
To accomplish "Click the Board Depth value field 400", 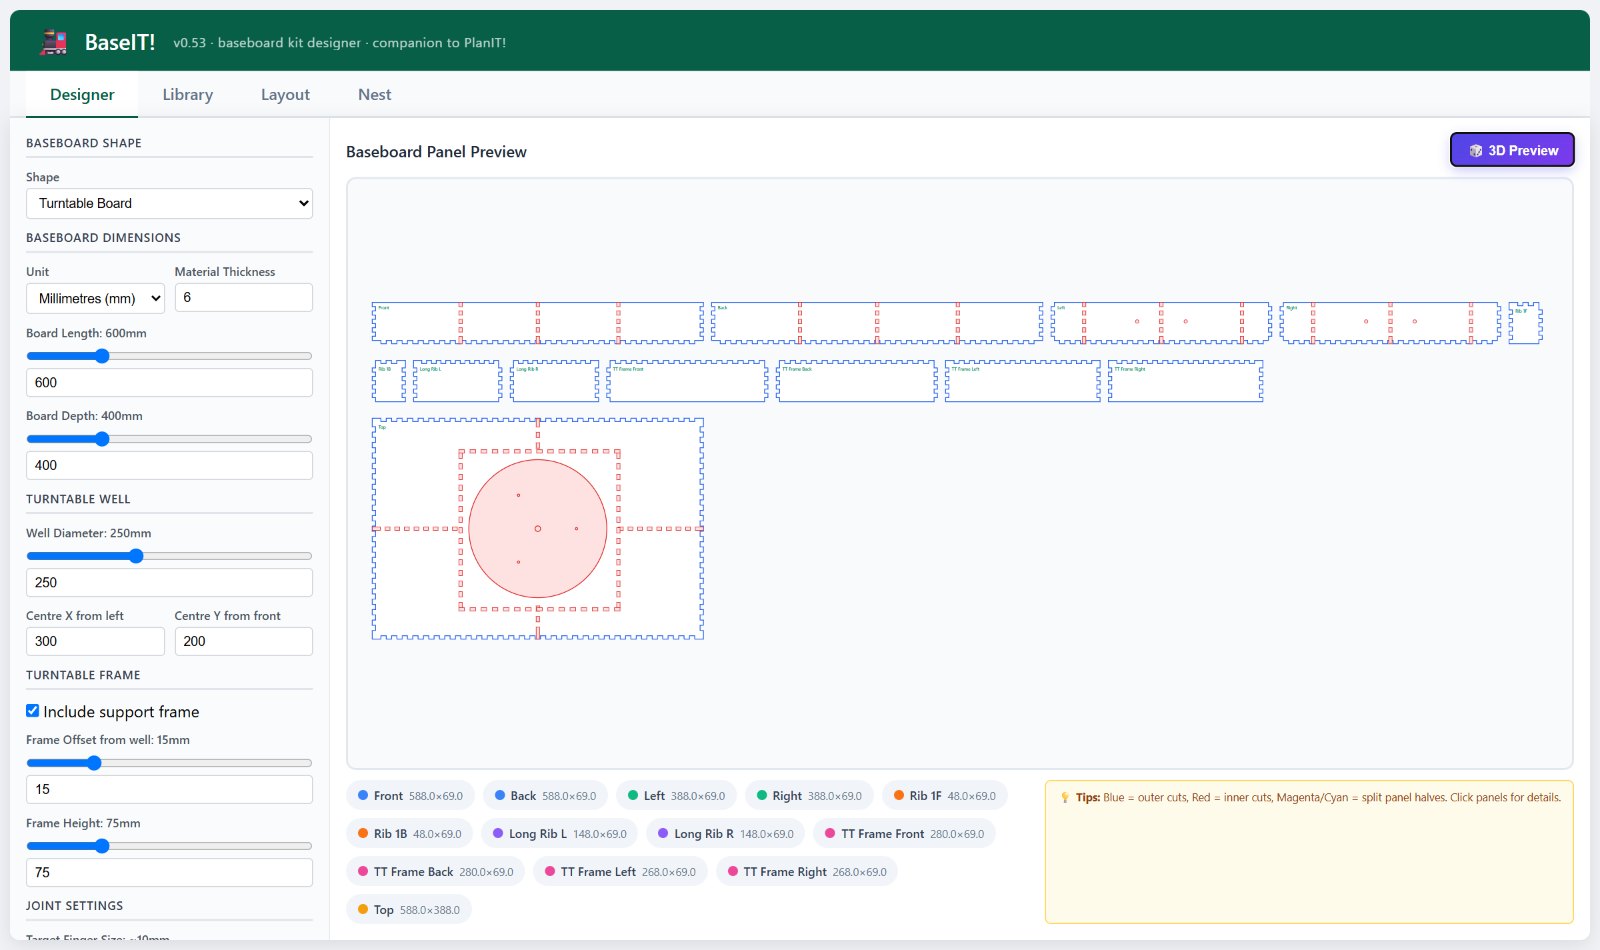I will (x=169, y=465).
